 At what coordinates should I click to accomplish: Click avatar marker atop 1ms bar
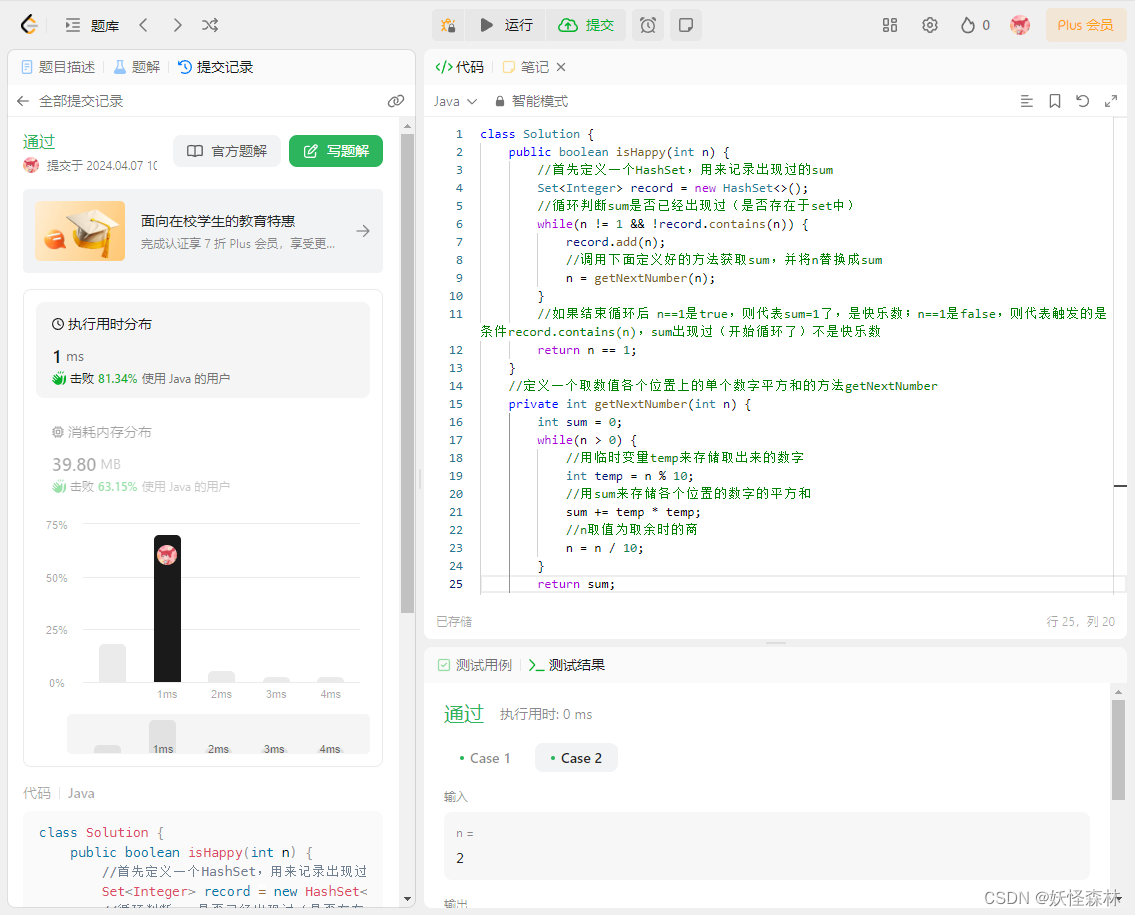click(167, 555)
